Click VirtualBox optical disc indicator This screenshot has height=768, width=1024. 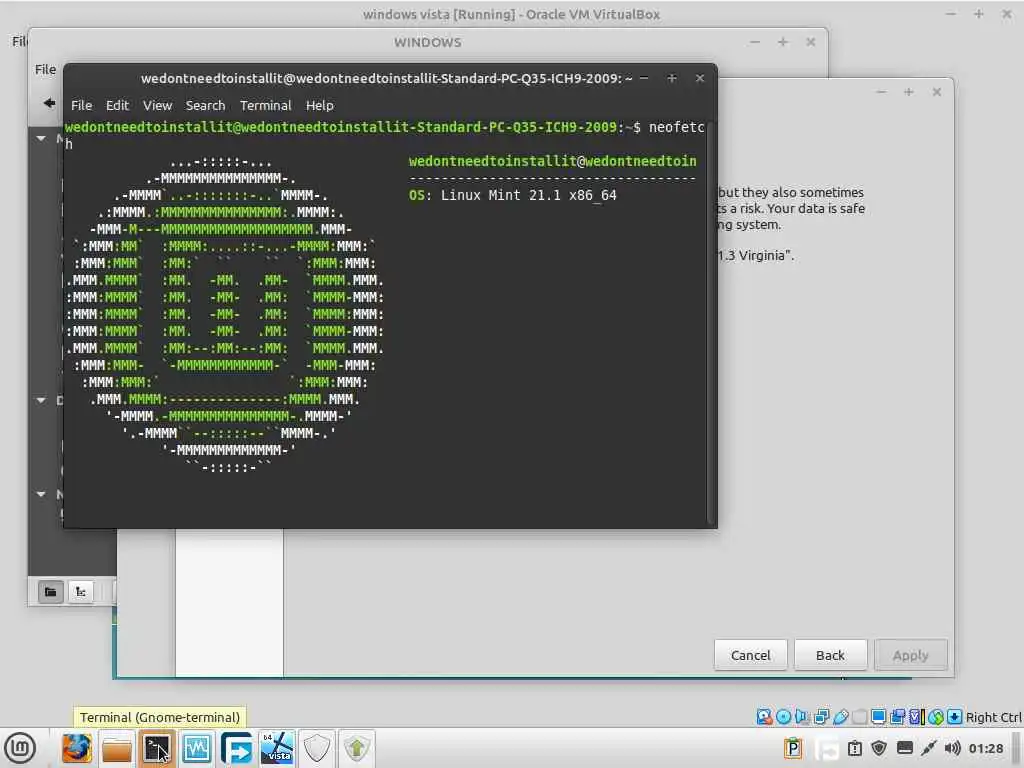pos(783,717)
